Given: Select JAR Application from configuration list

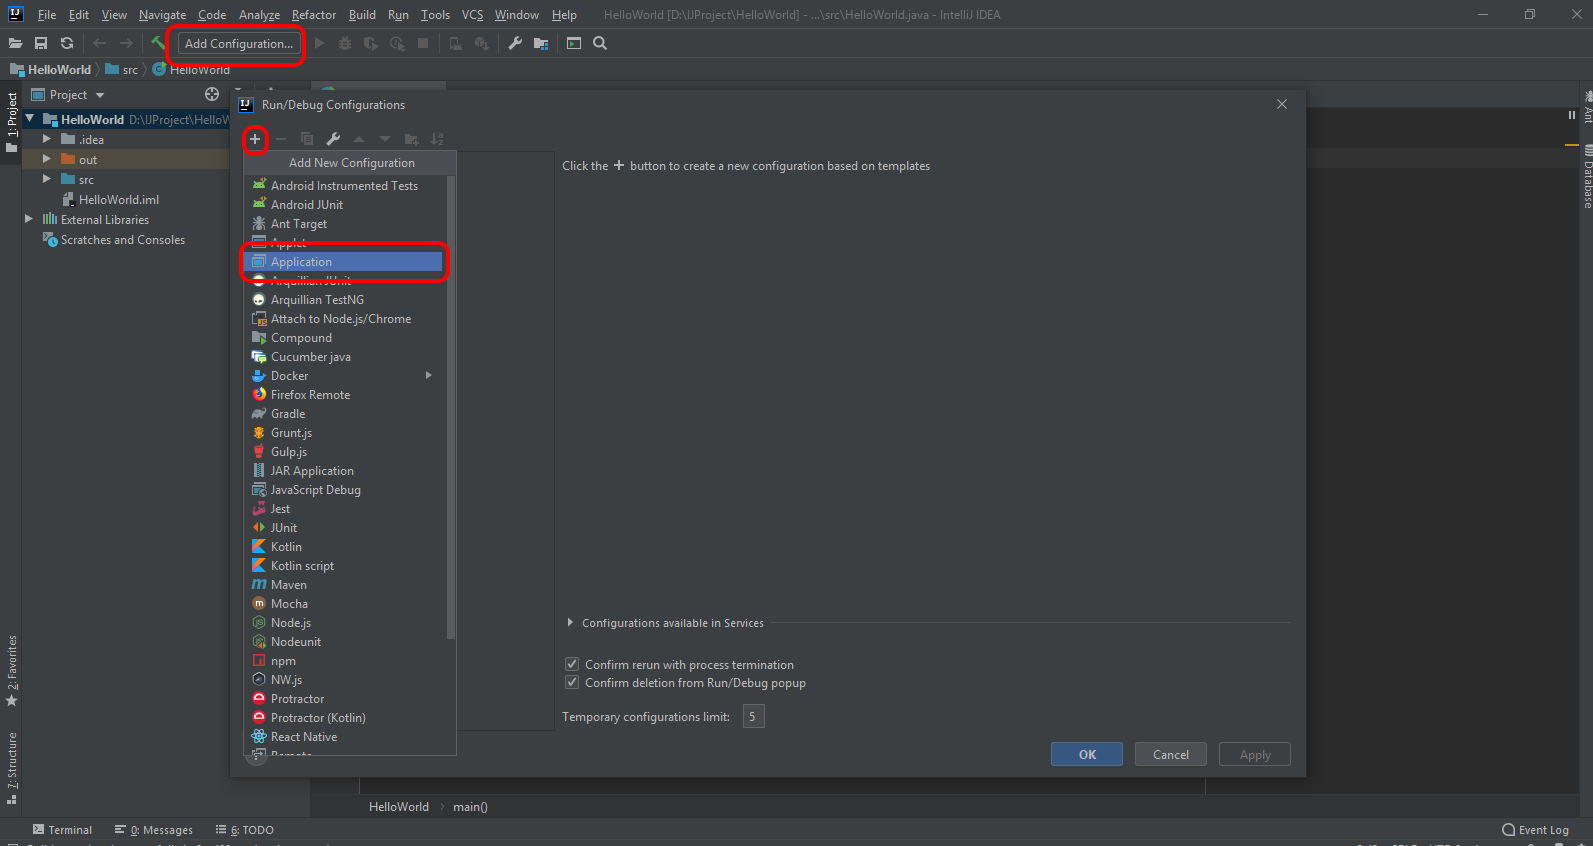Looking at the screenshot, I should coord(343,471).
